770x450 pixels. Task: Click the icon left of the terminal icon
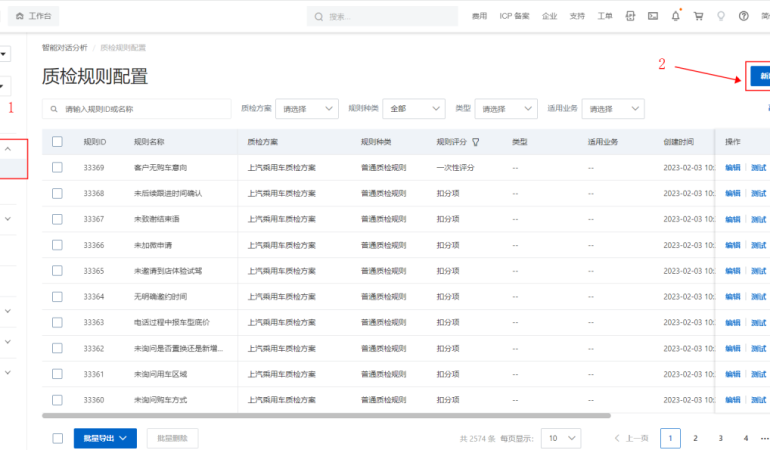[x=630, y=16]
